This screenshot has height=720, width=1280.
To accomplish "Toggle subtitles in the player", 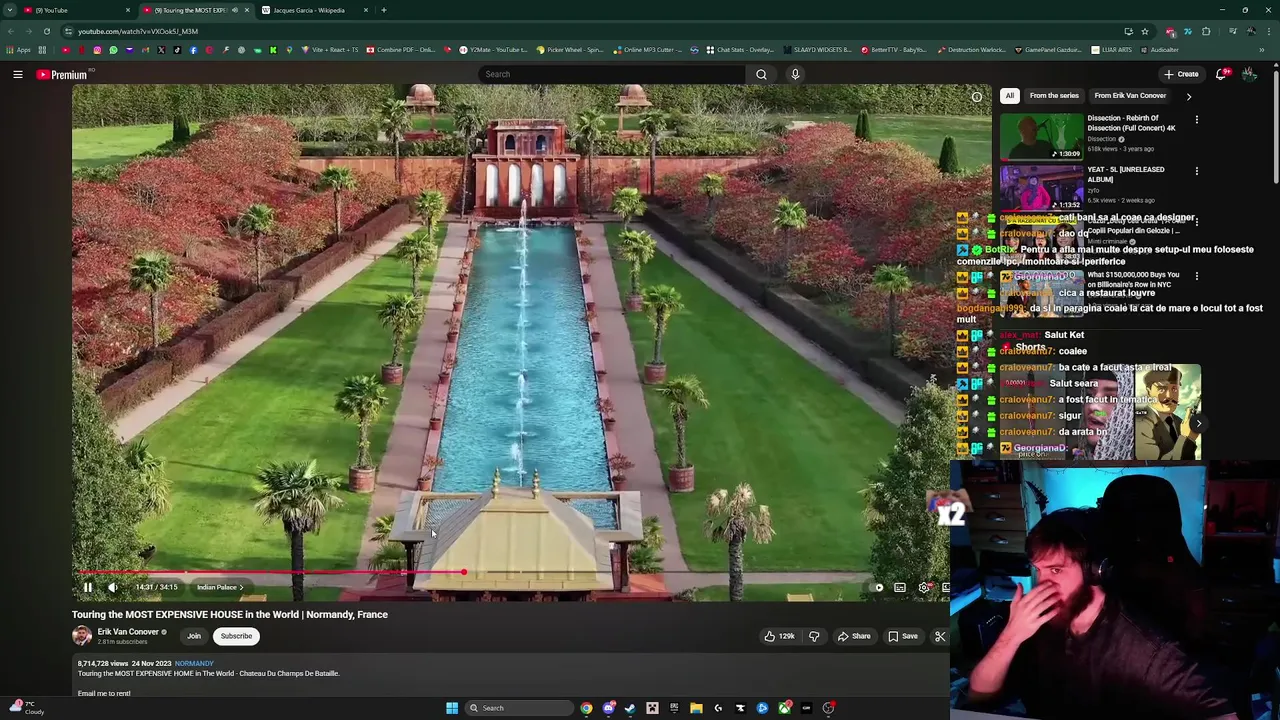I will tap(900, 588).
